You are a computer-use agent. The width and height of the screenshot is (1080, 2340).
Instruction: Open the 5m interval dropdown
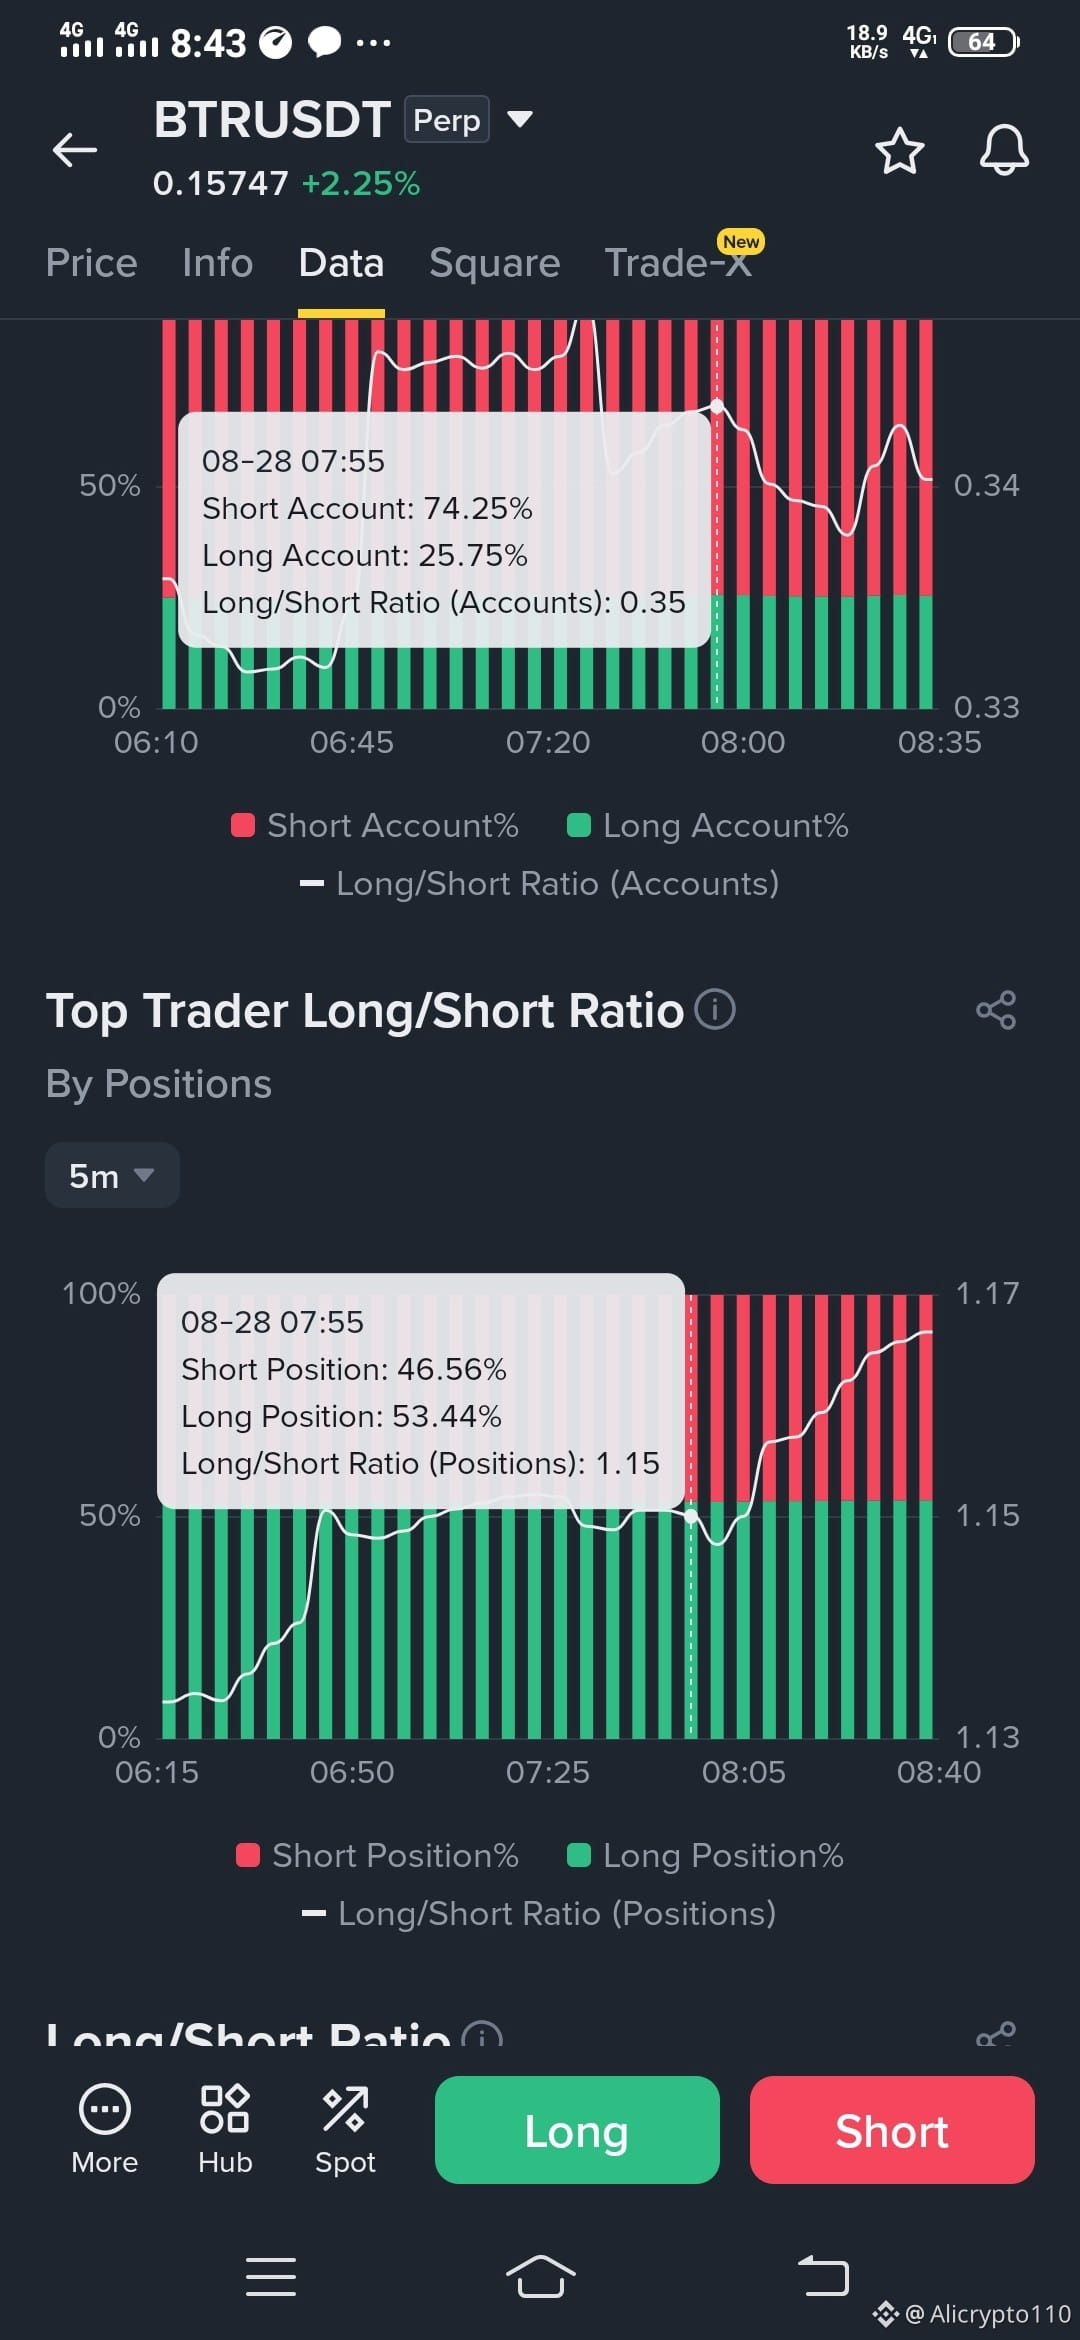point(112,1175)
